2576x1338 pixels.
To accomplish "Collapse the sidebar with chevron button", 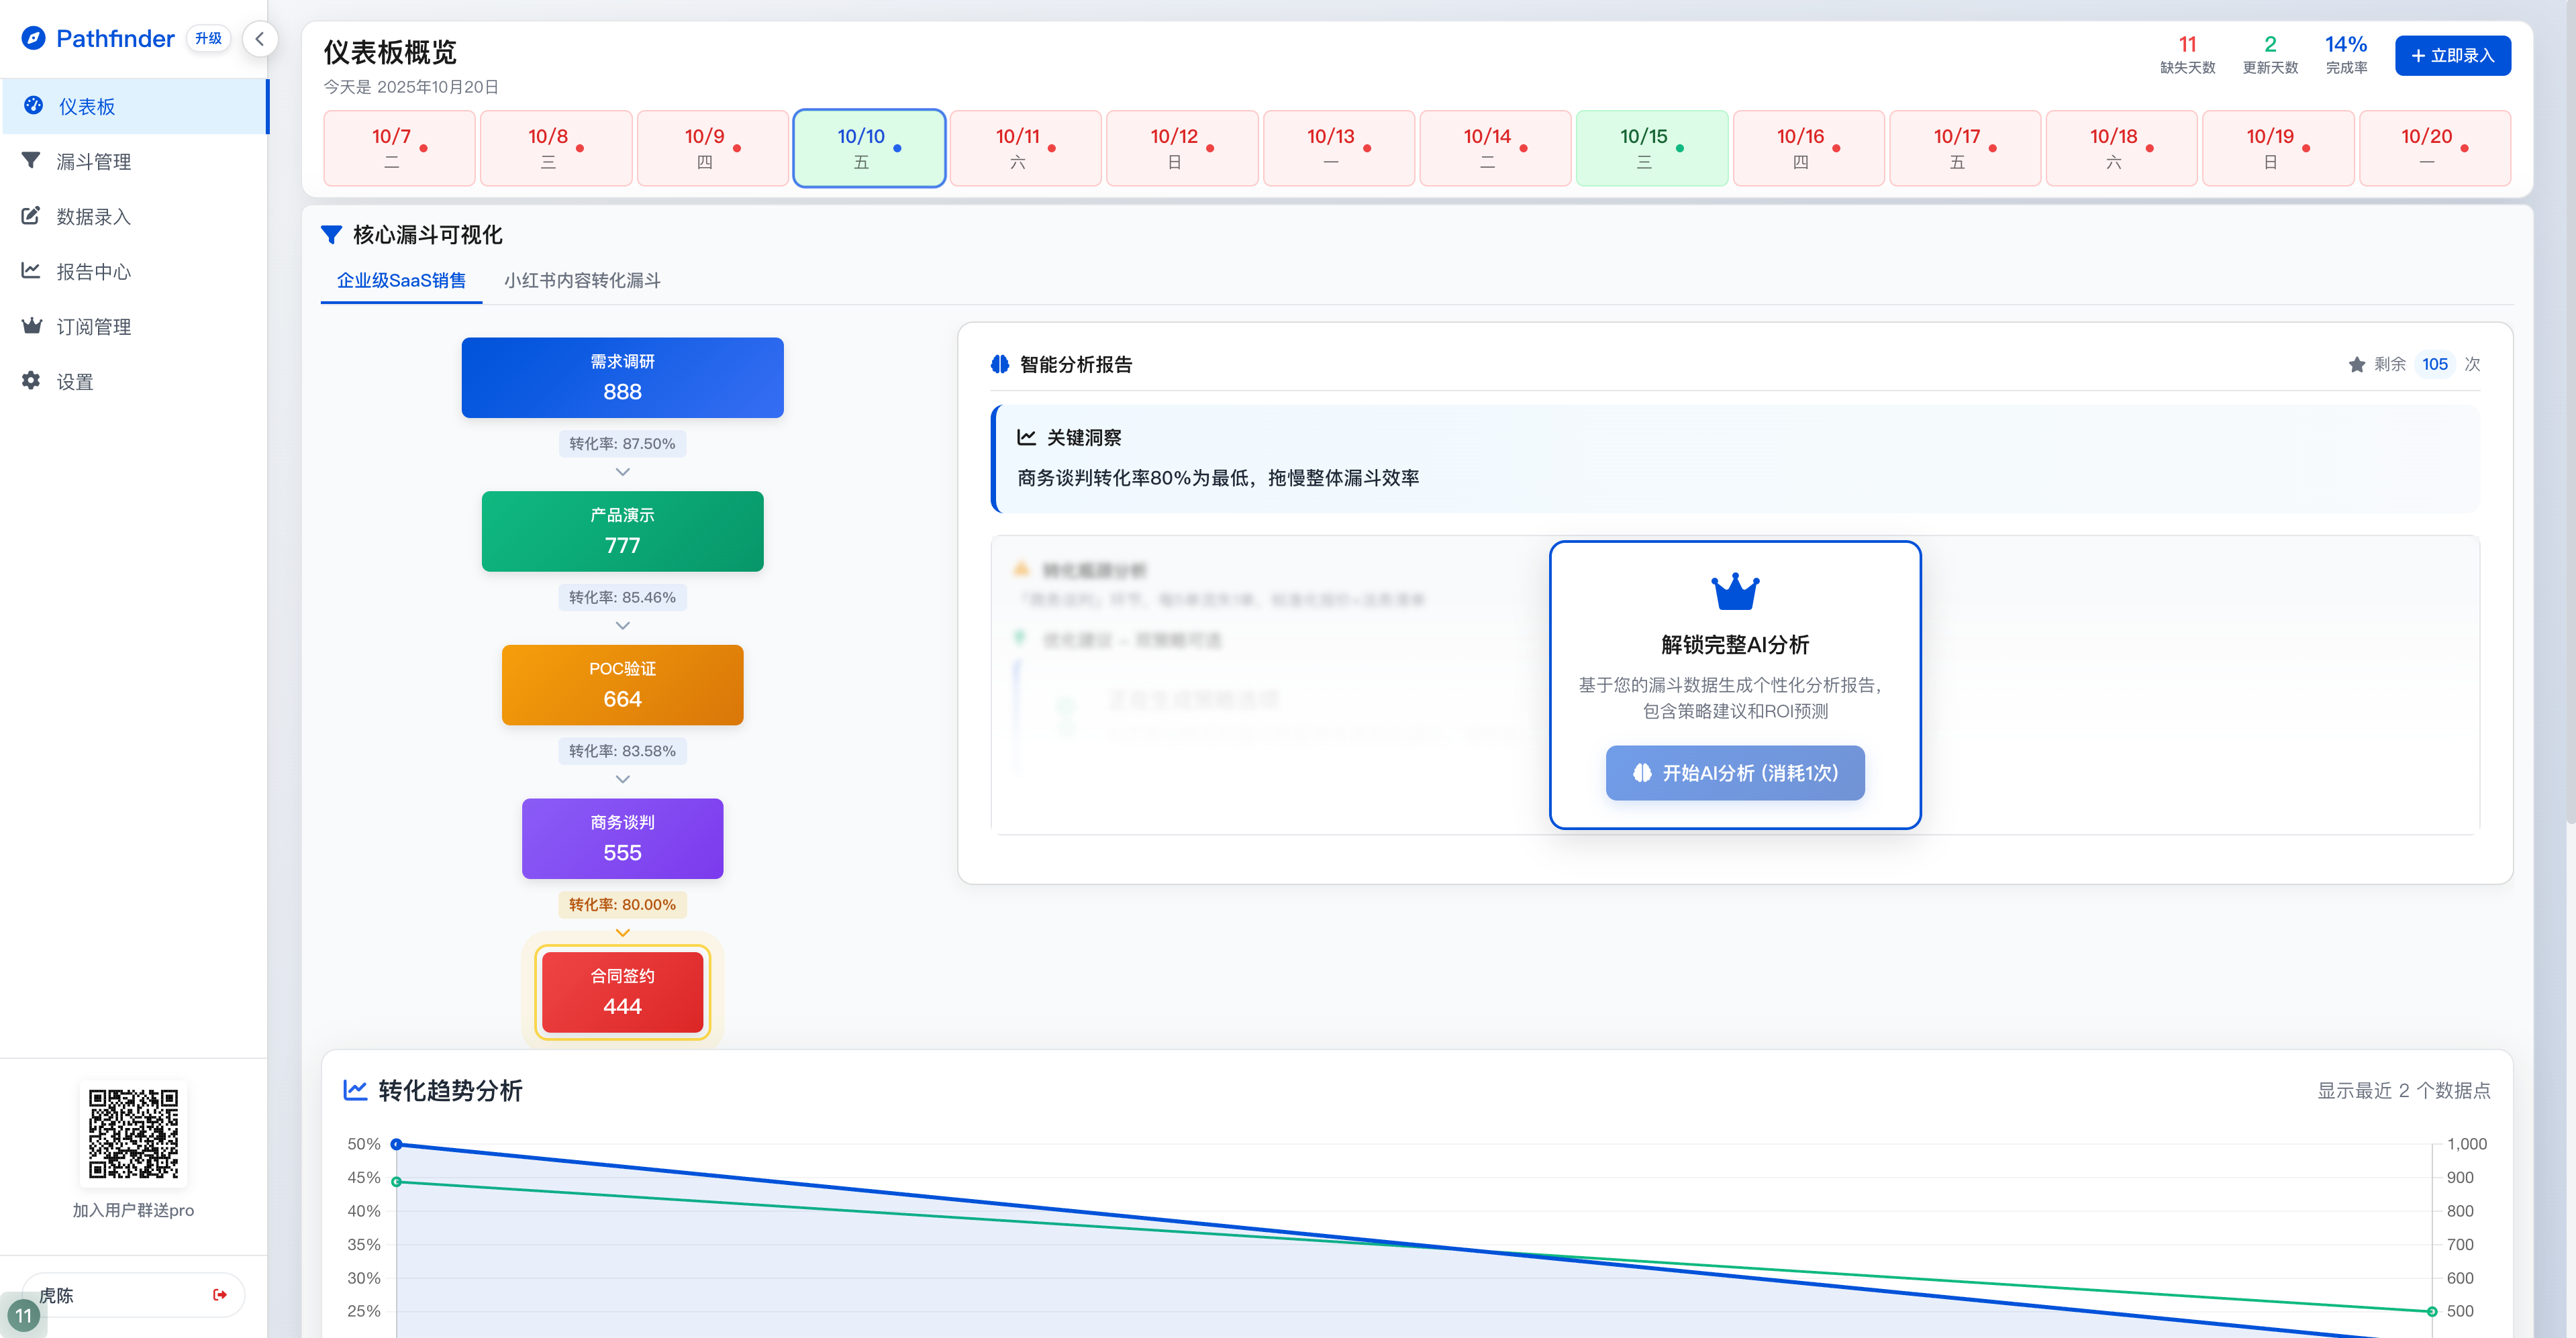I will [259, 39].
